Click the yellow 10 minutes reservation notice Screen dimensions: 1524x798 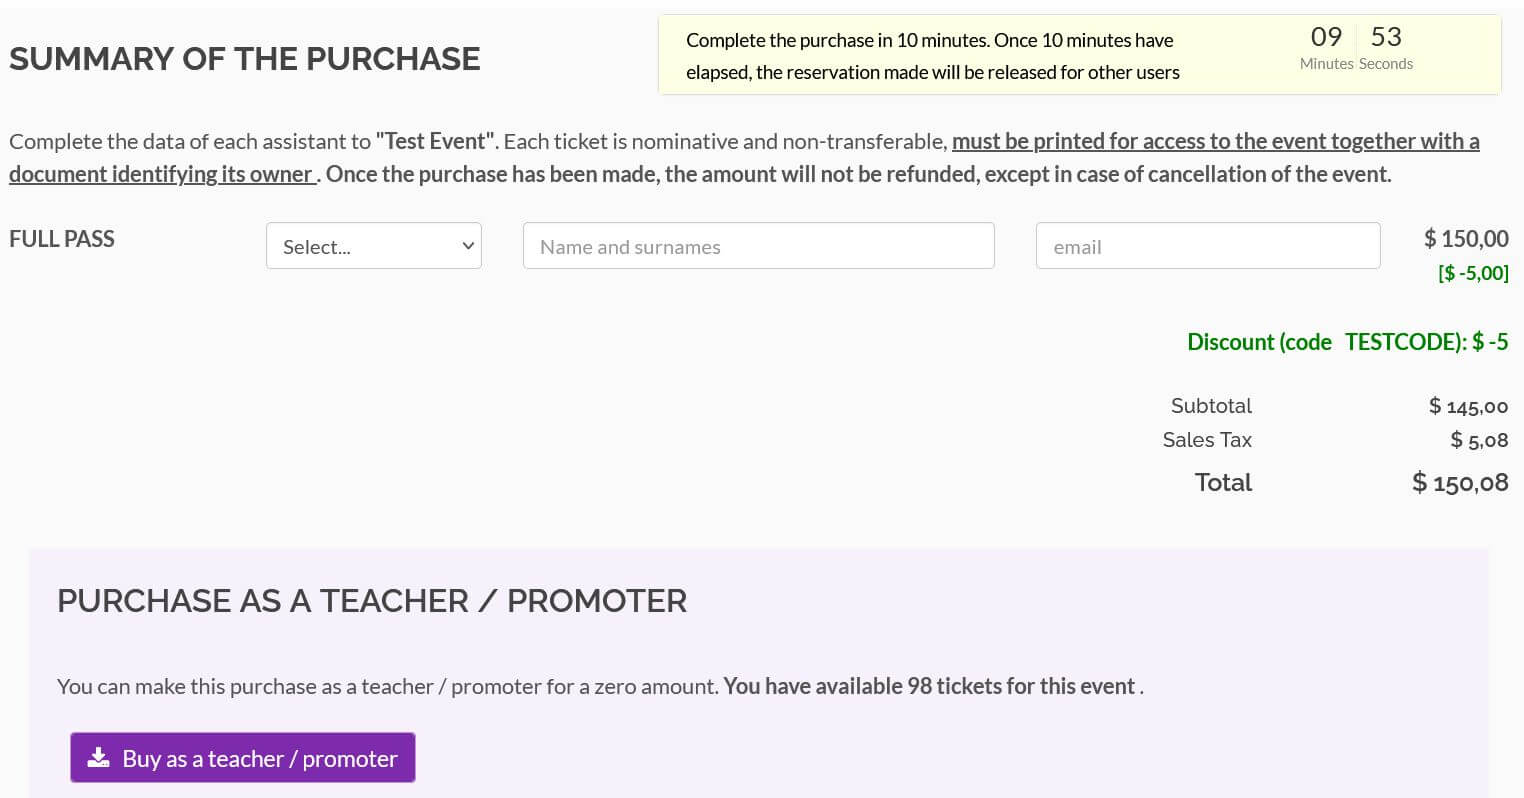point(1080,55)
